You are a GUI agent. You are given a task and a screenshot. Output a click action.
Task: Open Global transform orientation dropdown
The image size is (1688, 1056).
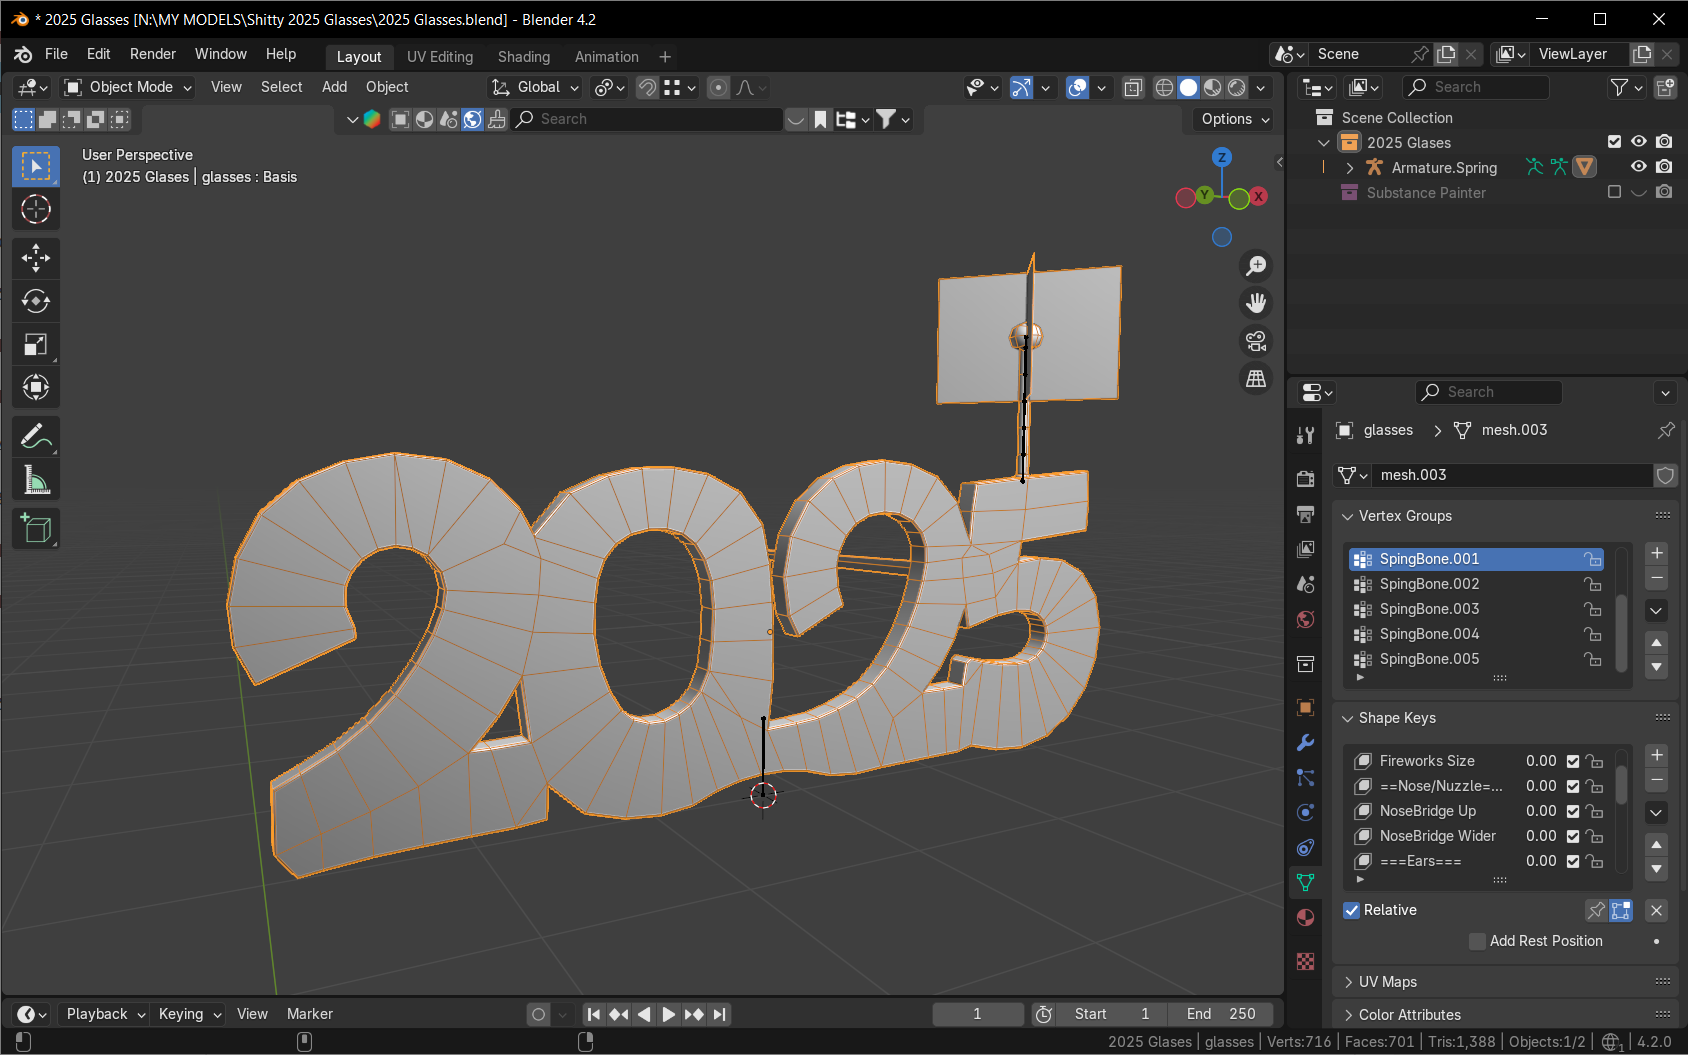pos(536,87)
